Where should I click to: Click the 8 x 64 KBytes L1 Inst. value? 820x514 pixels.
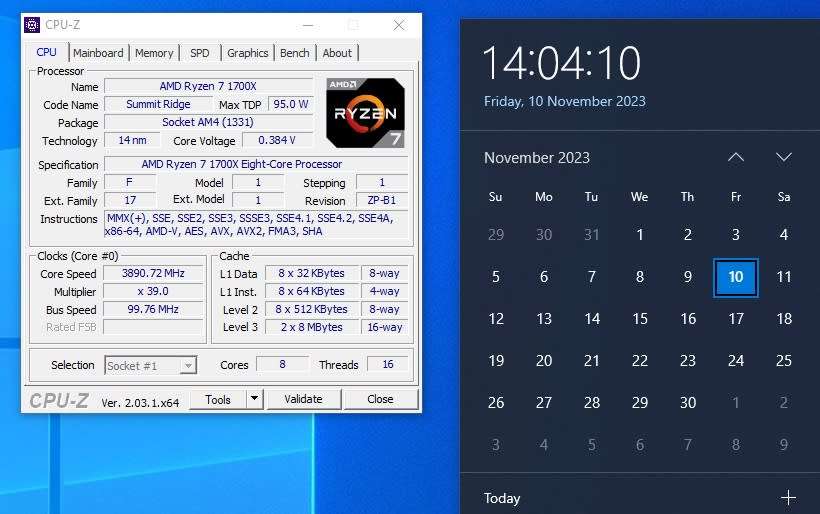312,291
